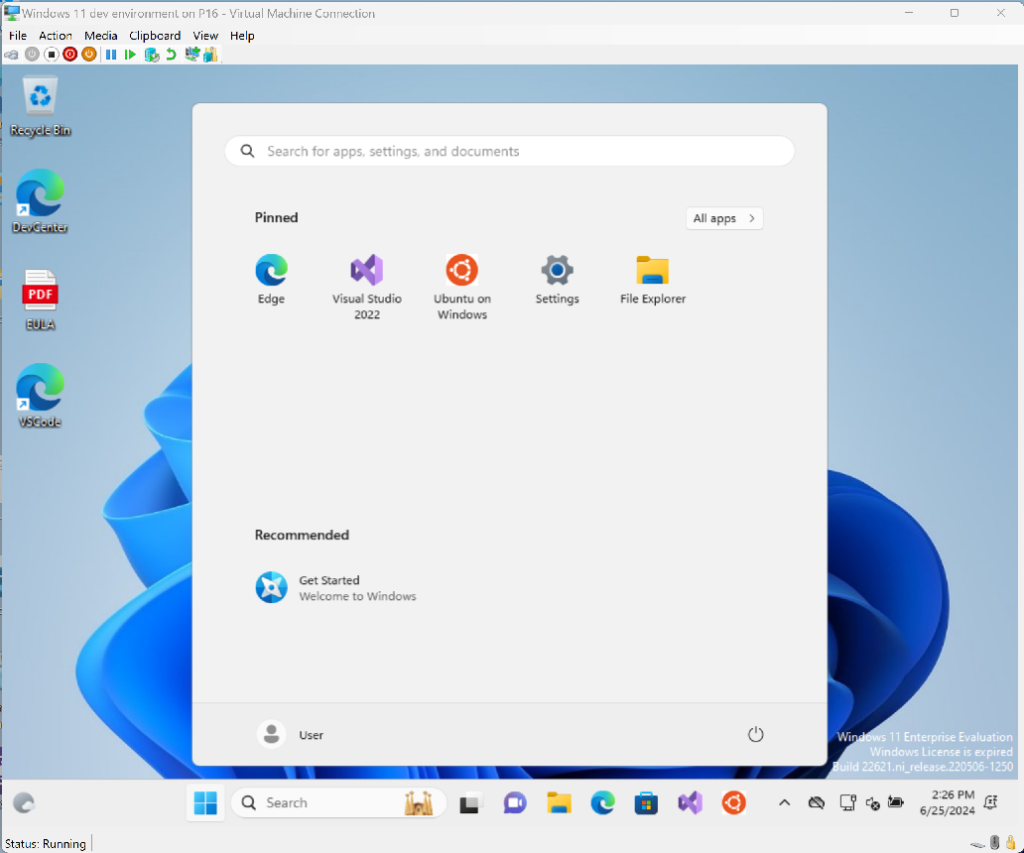Image resolution: width=1024 pixels, height=853 pixels.
Task: Open the Media menu
Action: (x=100, y=35)
